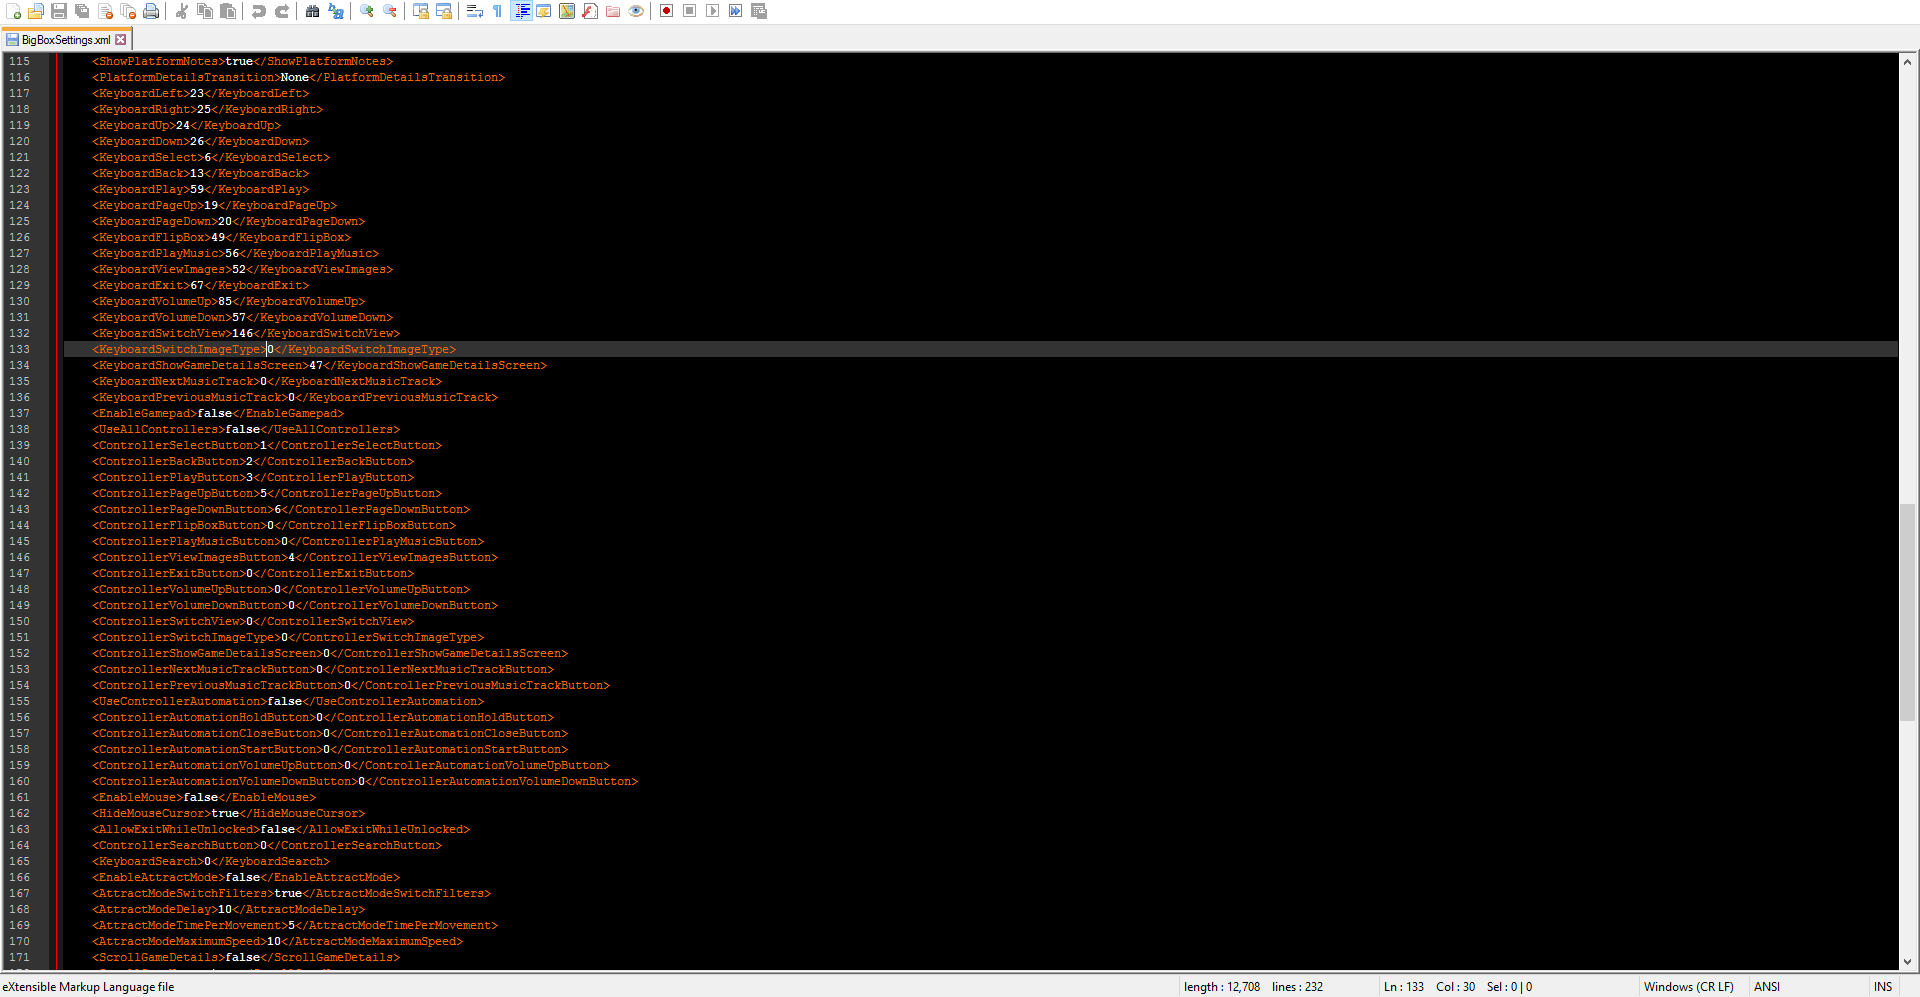1920x997 pixels.
Task: Toggle the indent guide button
Action: click(521, 11)
